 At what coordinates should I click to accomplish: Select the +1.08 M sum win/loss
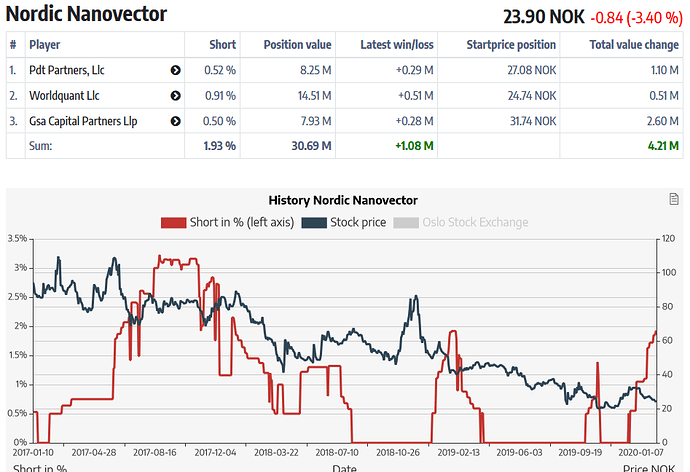click(x=415, y=146)
